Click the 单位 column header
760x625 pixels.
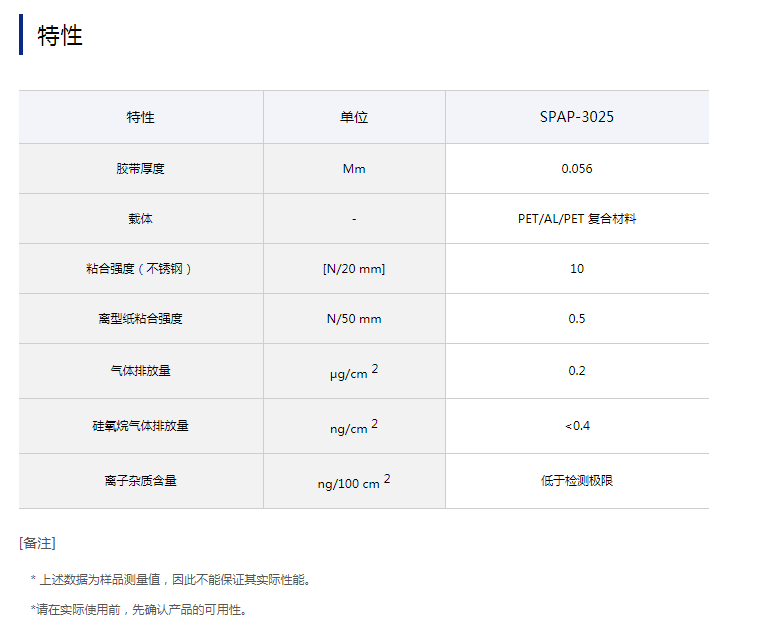[x=354, y=117]
